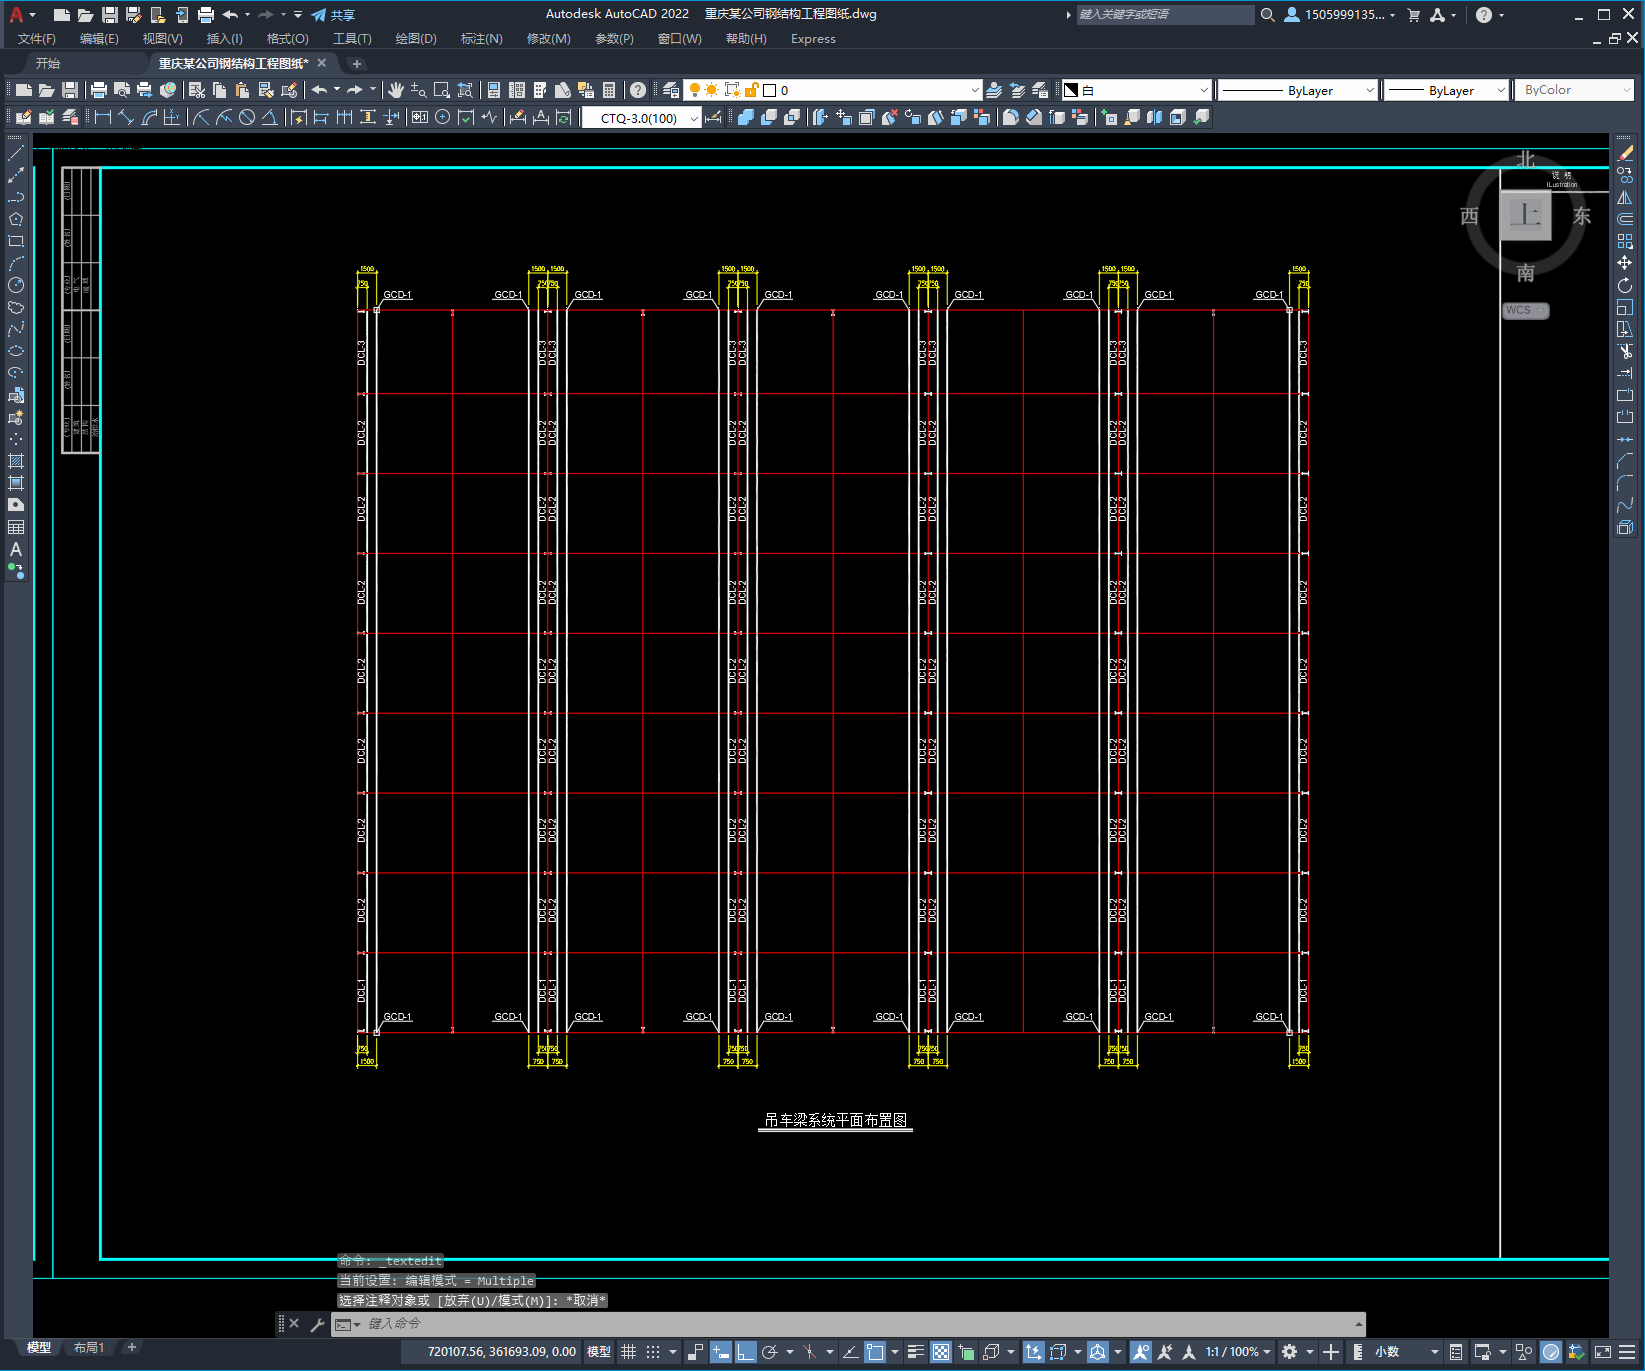Viewport: 1645px width, 1371px height.
Task: Open the Help question-mark icon
Action: click(638, 90)
